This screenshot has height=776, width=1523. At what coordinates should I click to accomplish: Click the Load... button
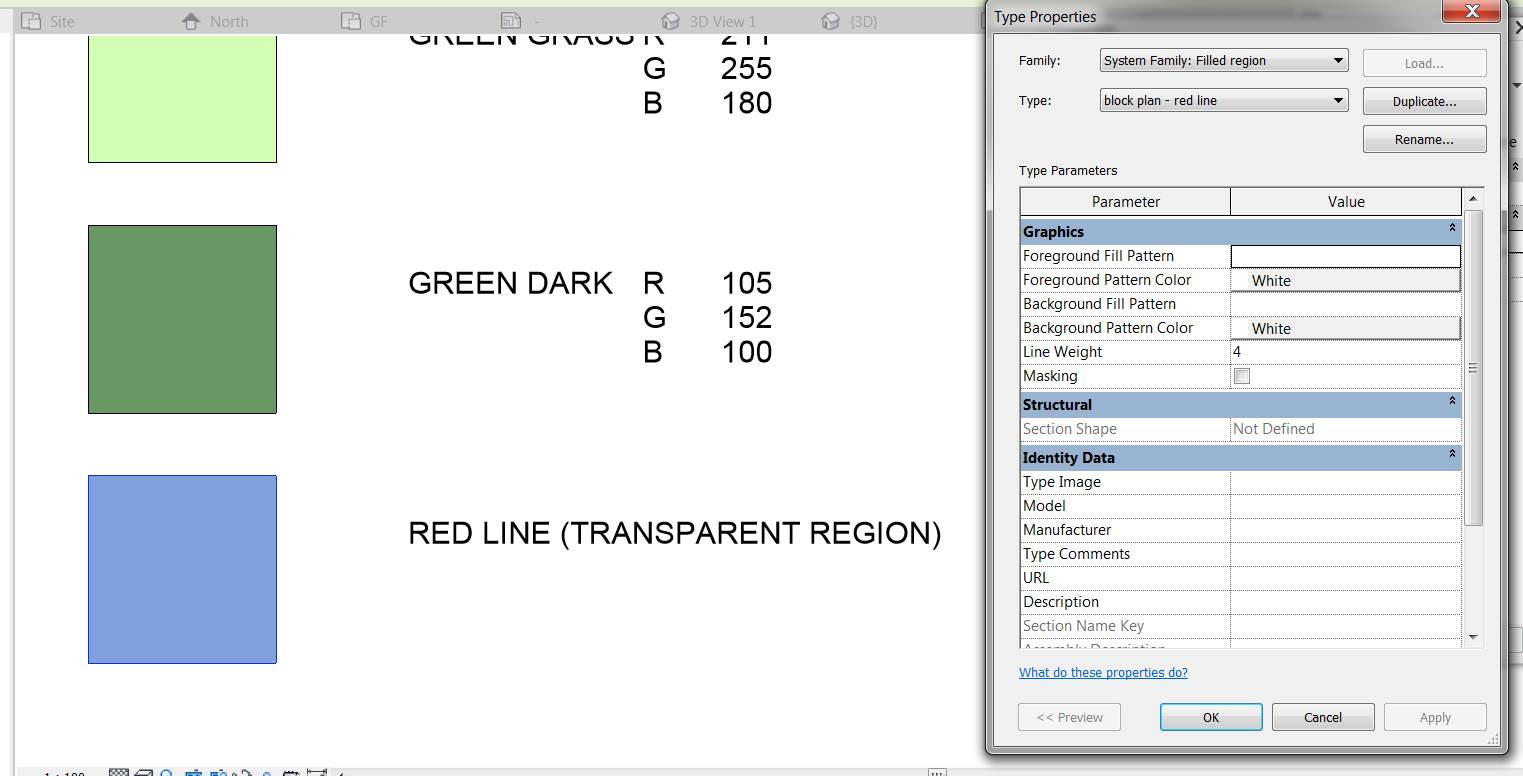point(1424,63)
